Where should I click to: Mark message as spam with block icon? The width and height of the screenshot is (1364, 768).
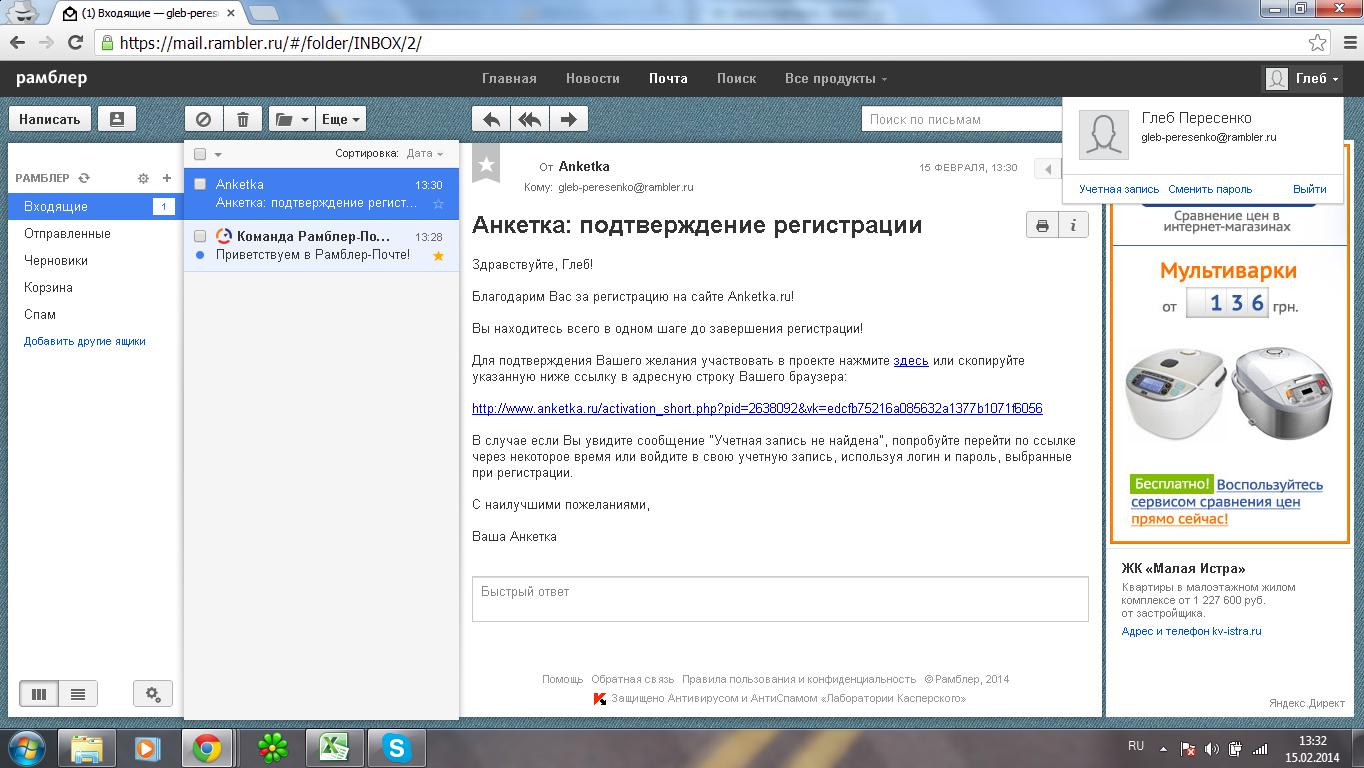pos(203,119)
